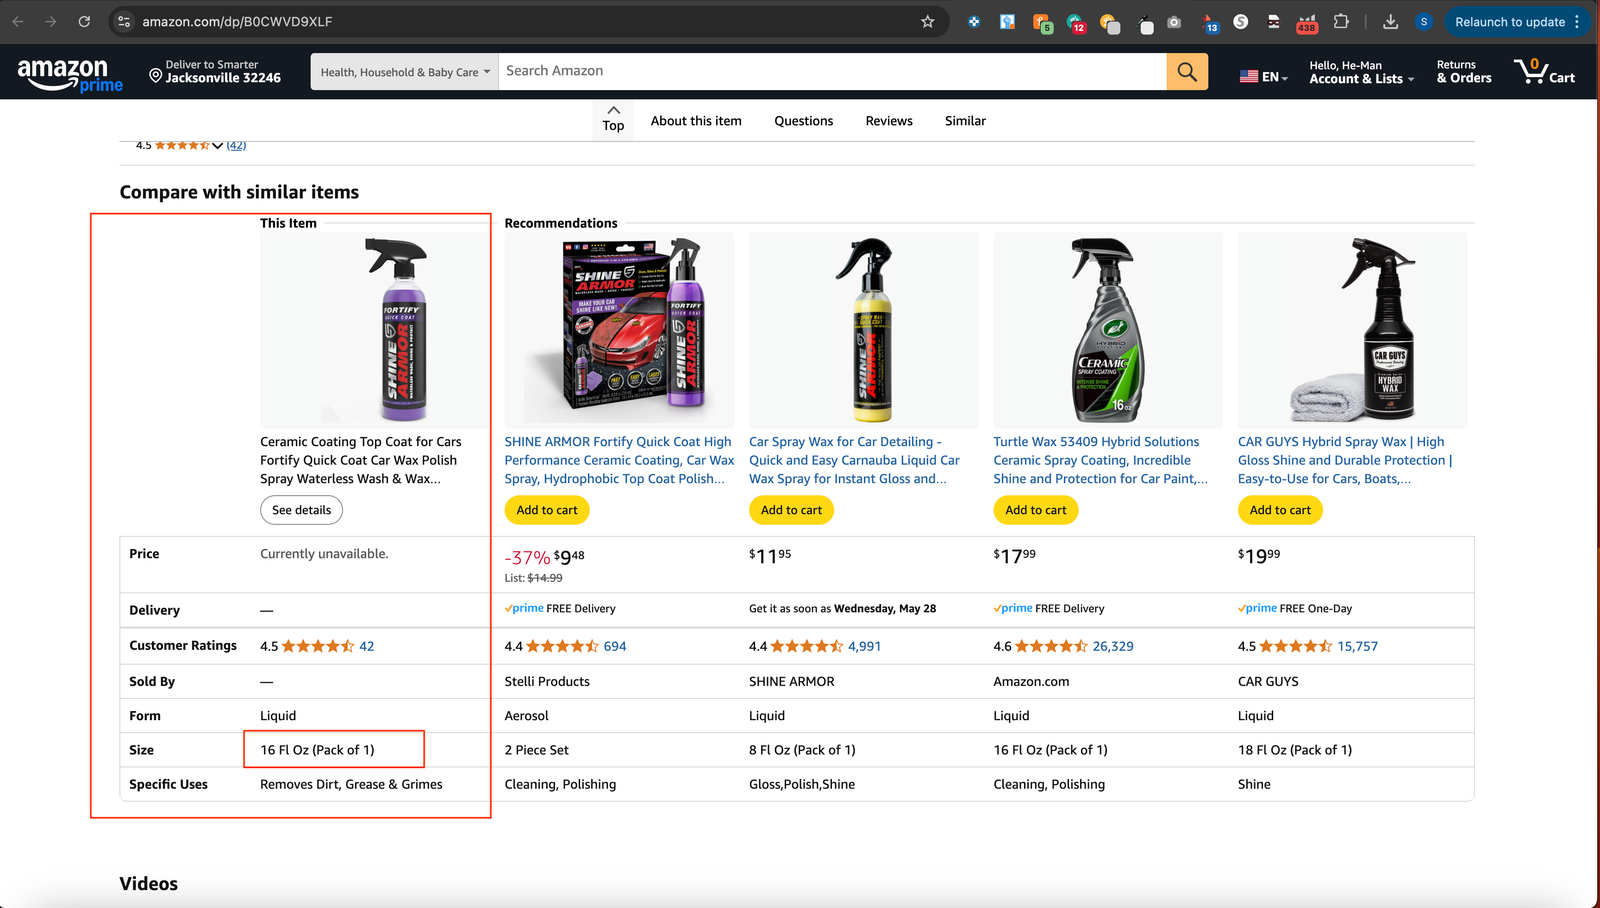Add SHINE ARMOR Fortify kit to cart
The image size is (1600, 908).
tap(547, 510)
